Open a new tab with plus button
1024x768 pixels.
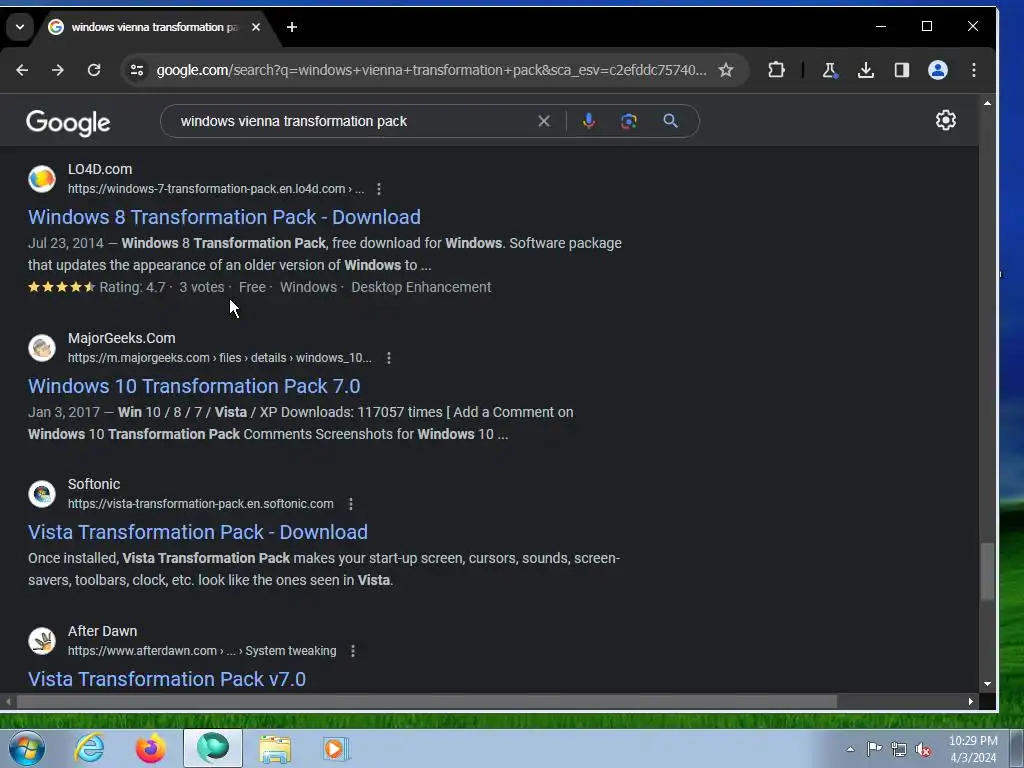[292, 27]
